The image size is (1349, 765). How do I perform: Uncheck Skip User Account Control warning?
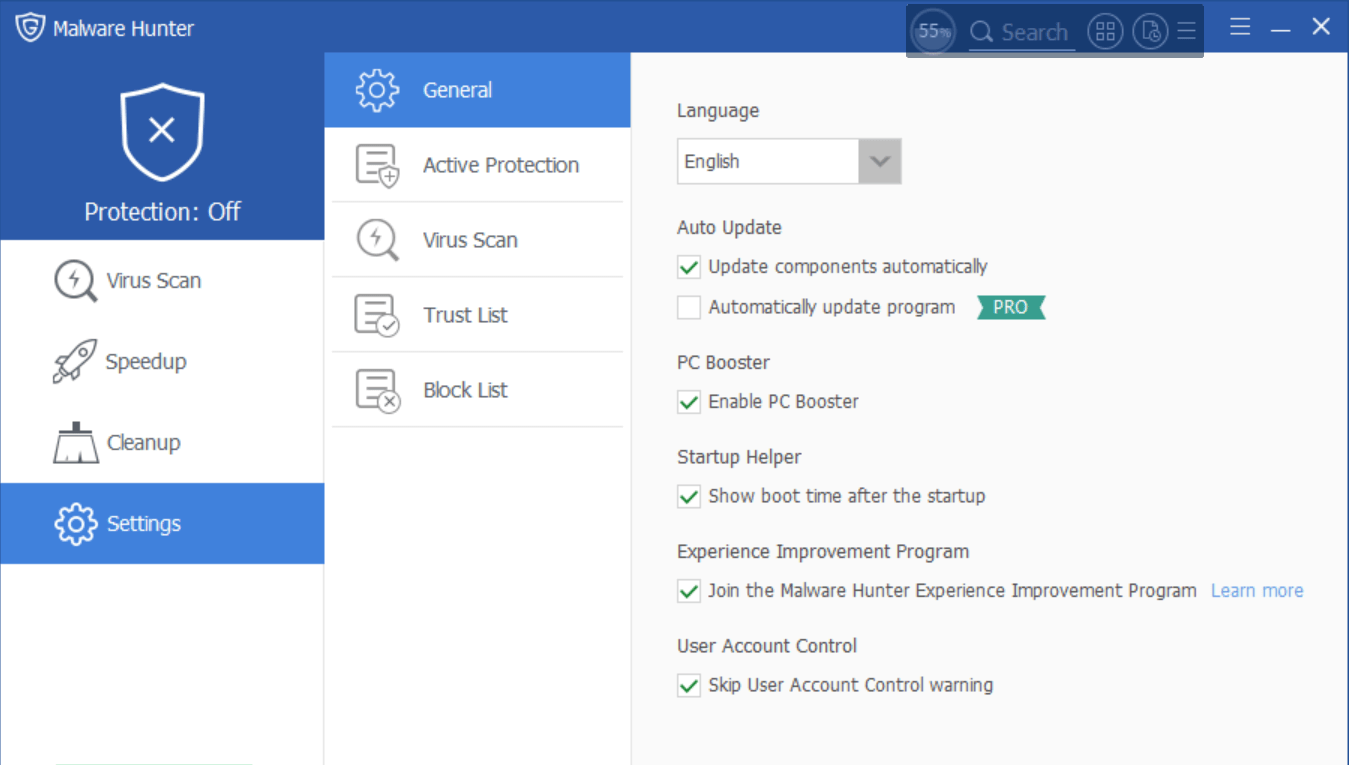[x=689, y=686]
